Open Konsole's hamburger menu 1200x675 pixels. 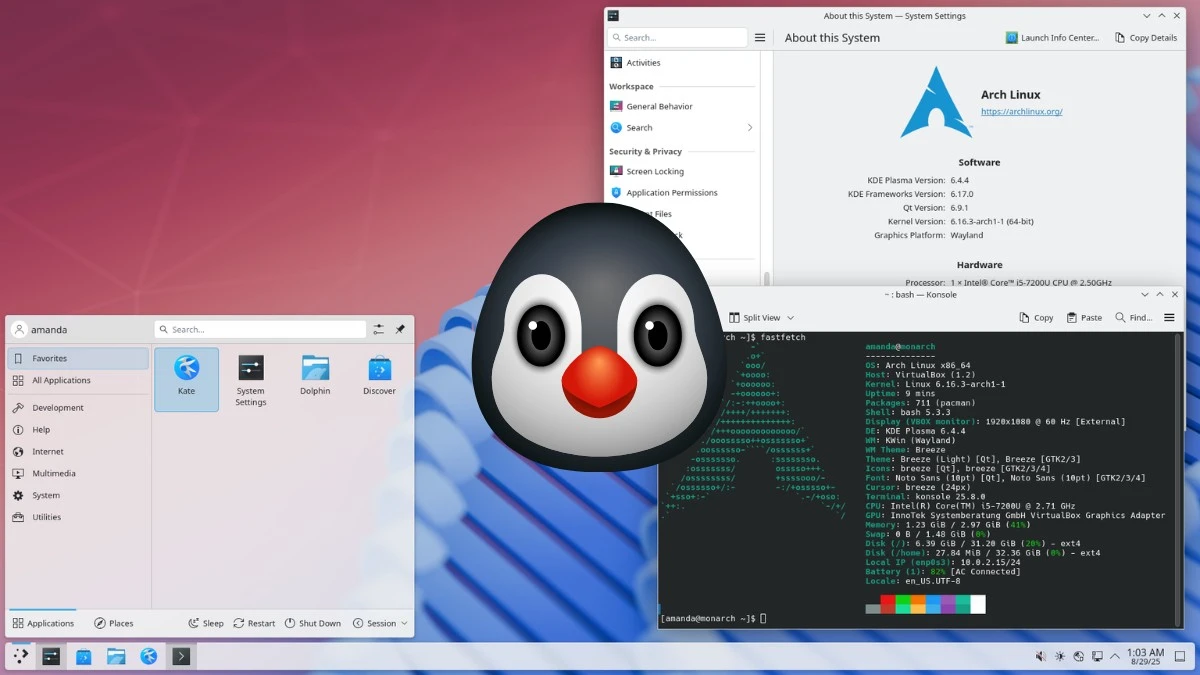click(1168, 317)
